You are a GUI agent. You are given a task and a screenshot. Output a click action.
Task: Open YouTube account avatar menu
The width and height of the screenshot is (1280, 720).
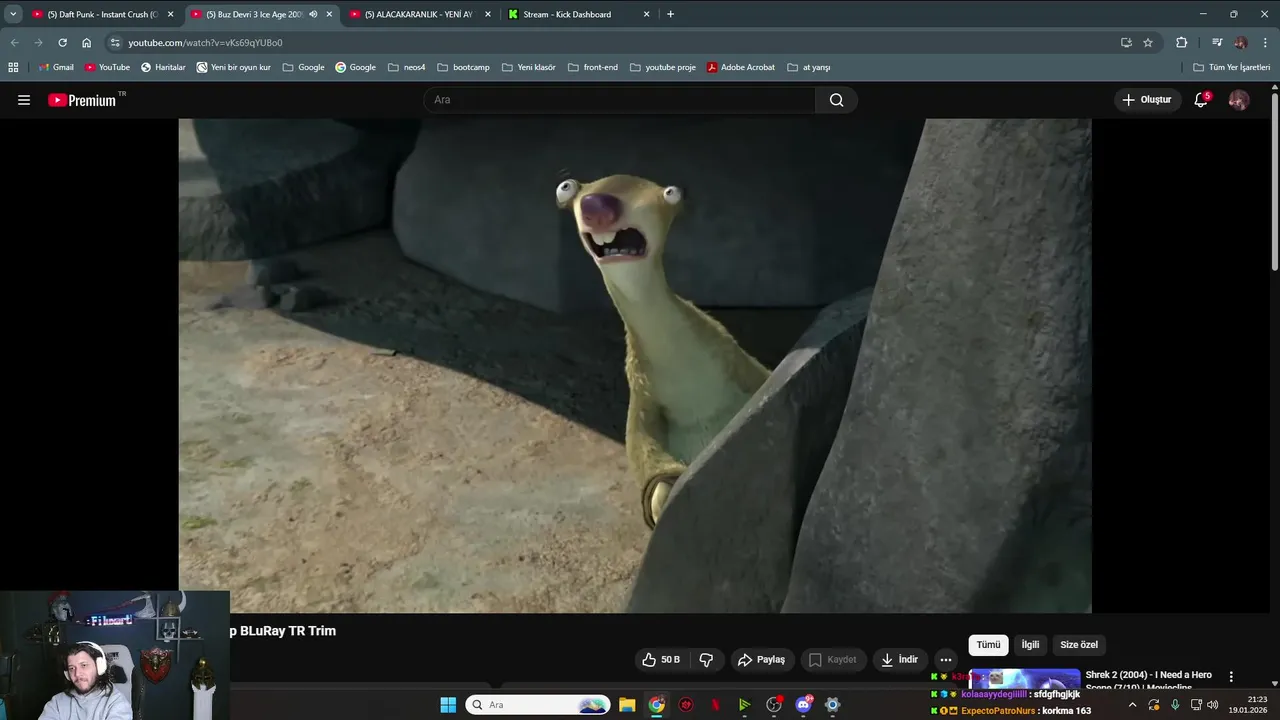(1238, 100)
